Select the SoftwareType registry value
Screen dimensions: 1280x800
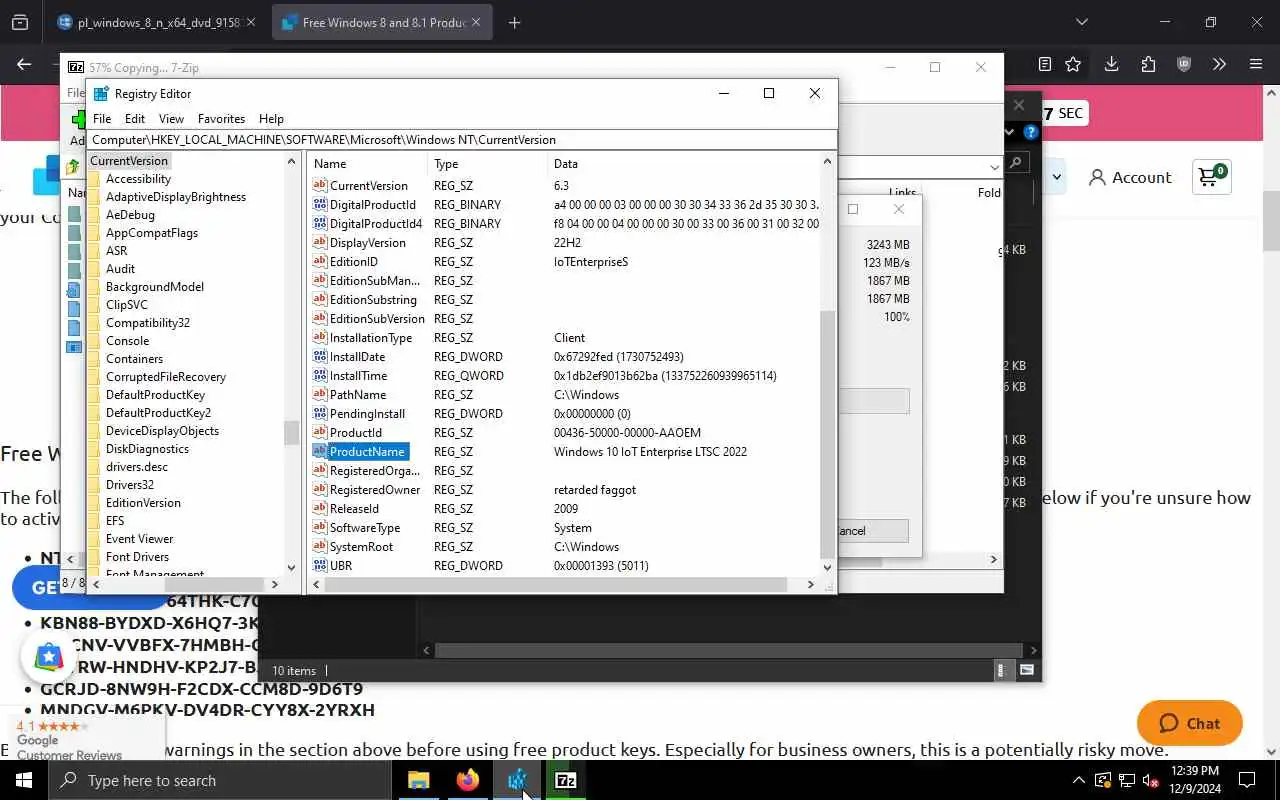coord(365,528)
